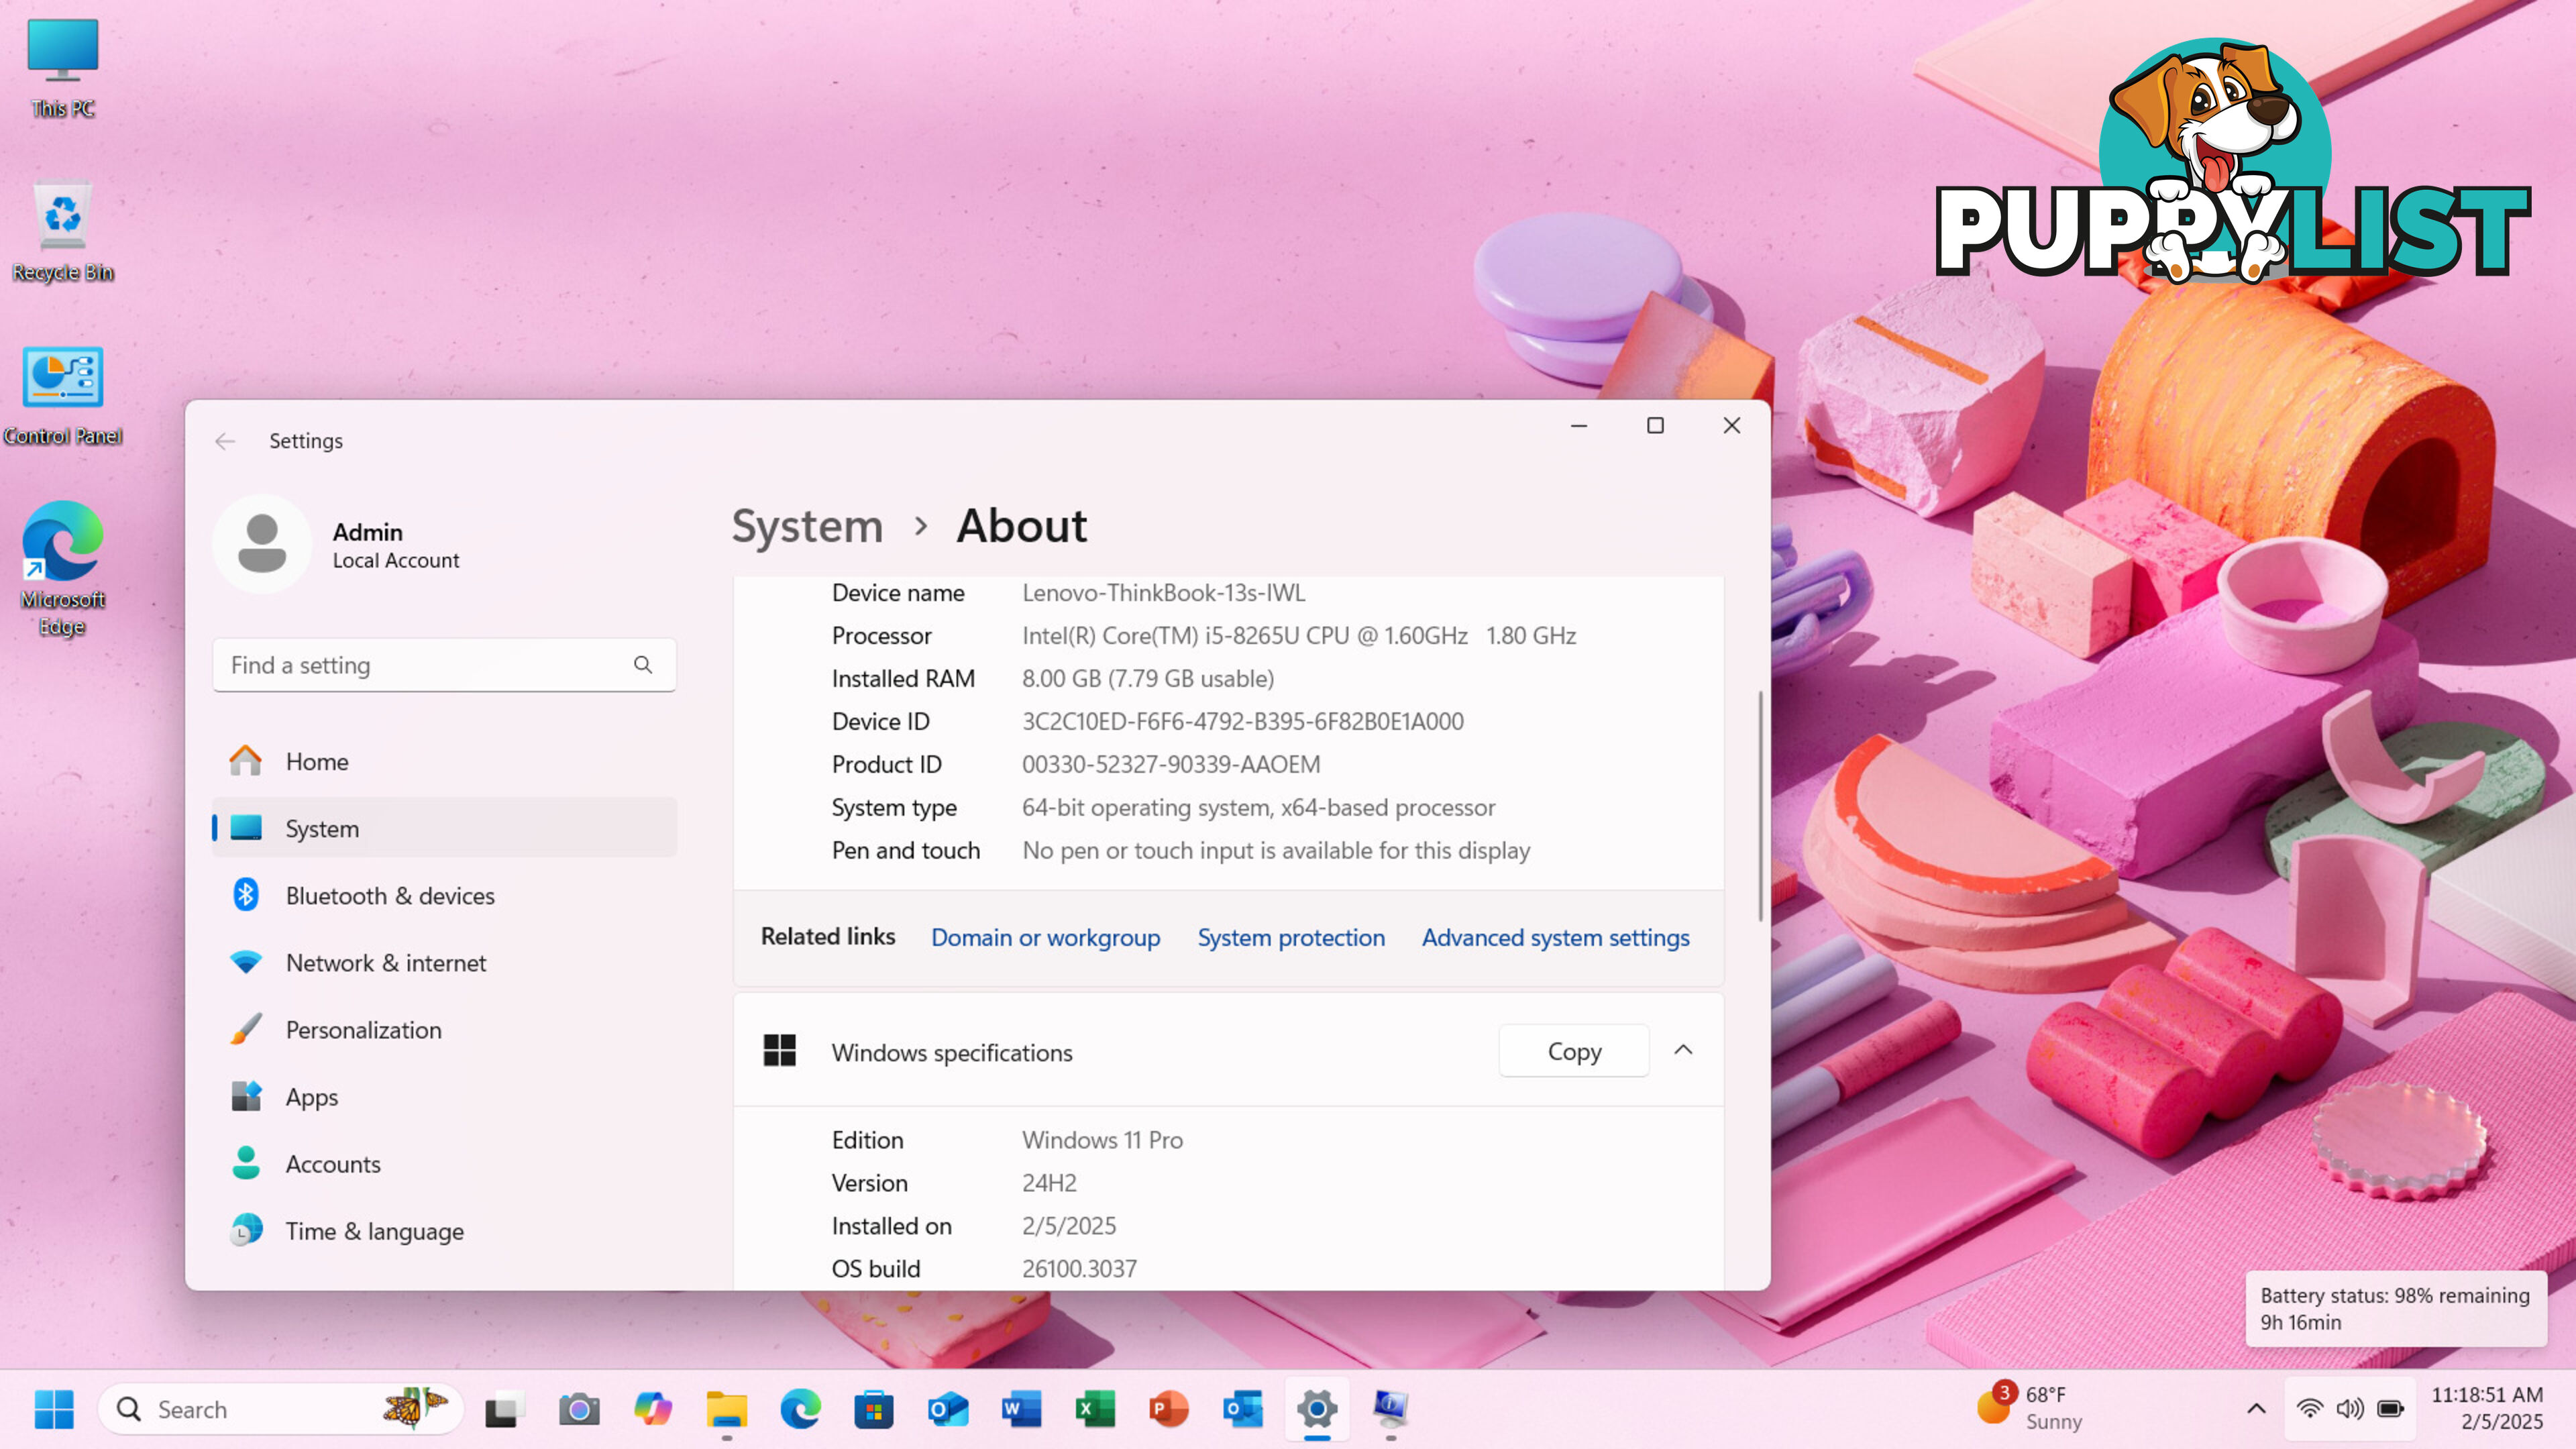
Task: Open Outlook (new) from the taskbar
Action: tap(948, 1409)
